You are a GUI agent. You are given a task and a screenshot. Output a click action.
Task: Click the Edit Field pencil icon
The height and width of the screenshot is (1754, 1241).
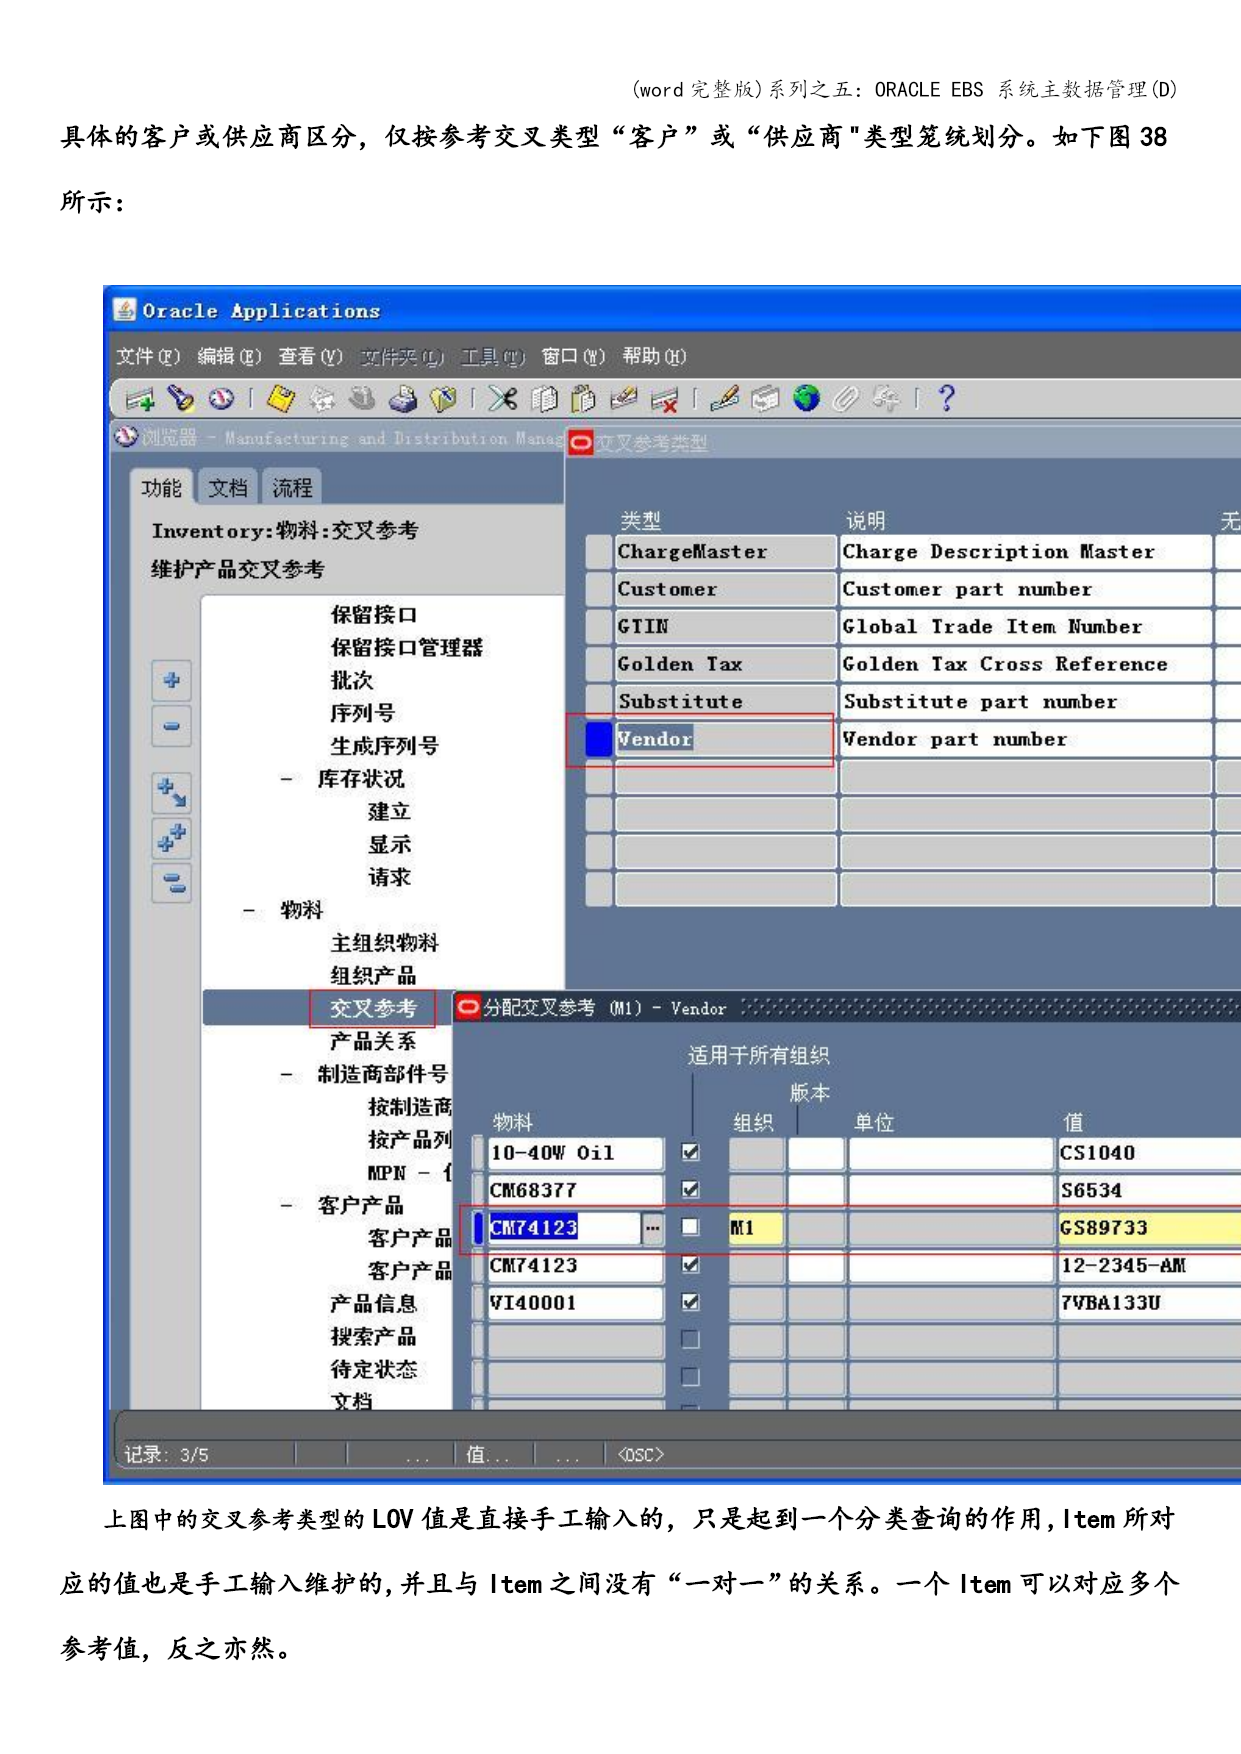tap(725, 399)
